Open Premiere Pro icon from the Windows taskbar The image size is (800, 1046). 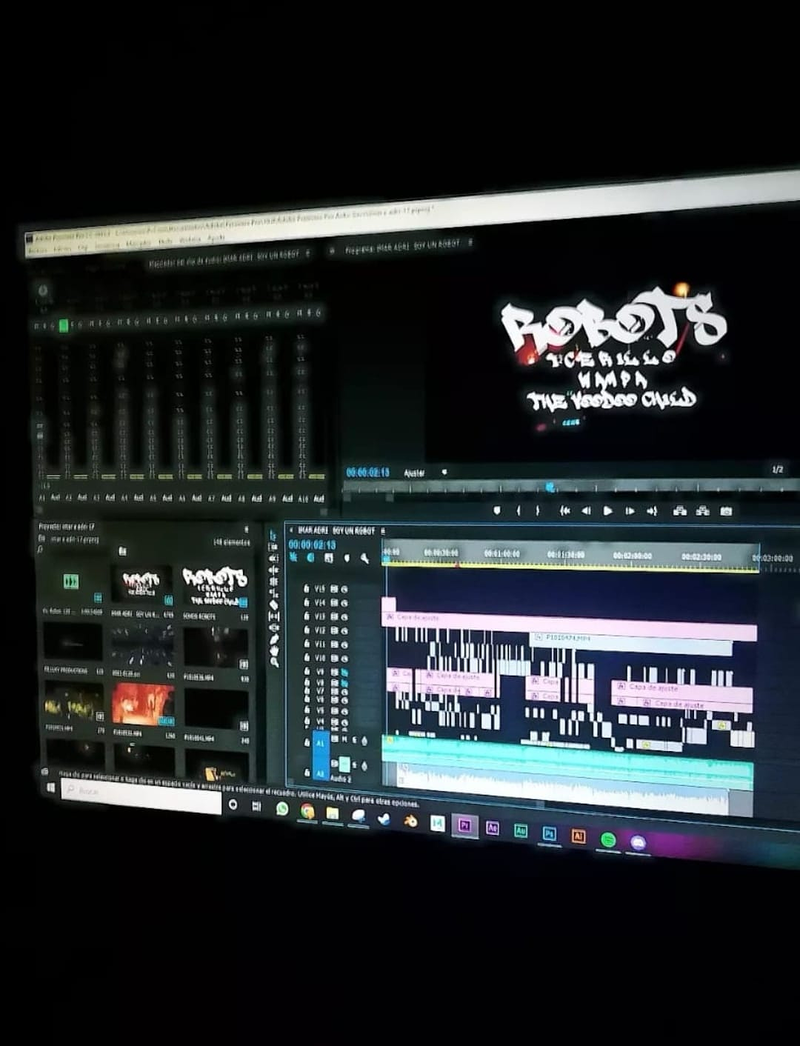pyautogui.click(x=464, y=827)
